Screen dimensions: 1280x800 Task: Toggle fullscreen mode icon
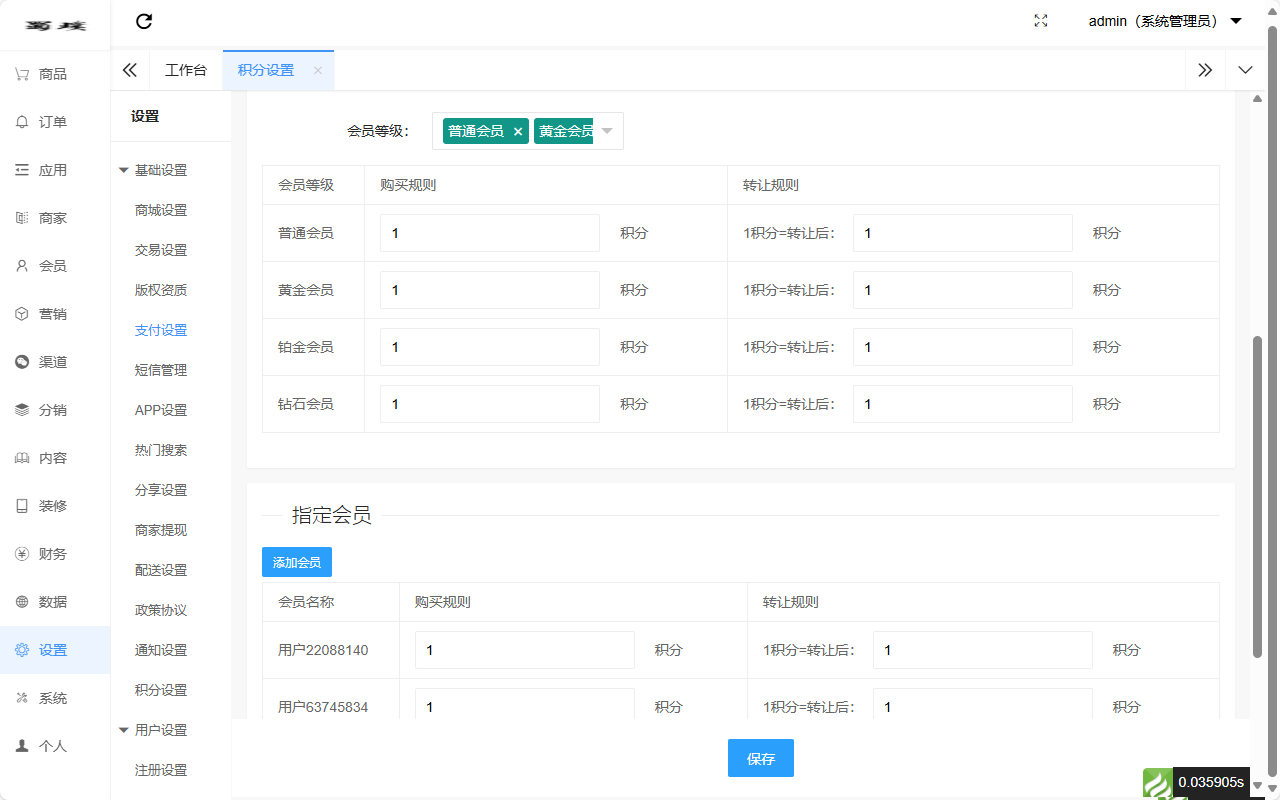click(1040, 21)
